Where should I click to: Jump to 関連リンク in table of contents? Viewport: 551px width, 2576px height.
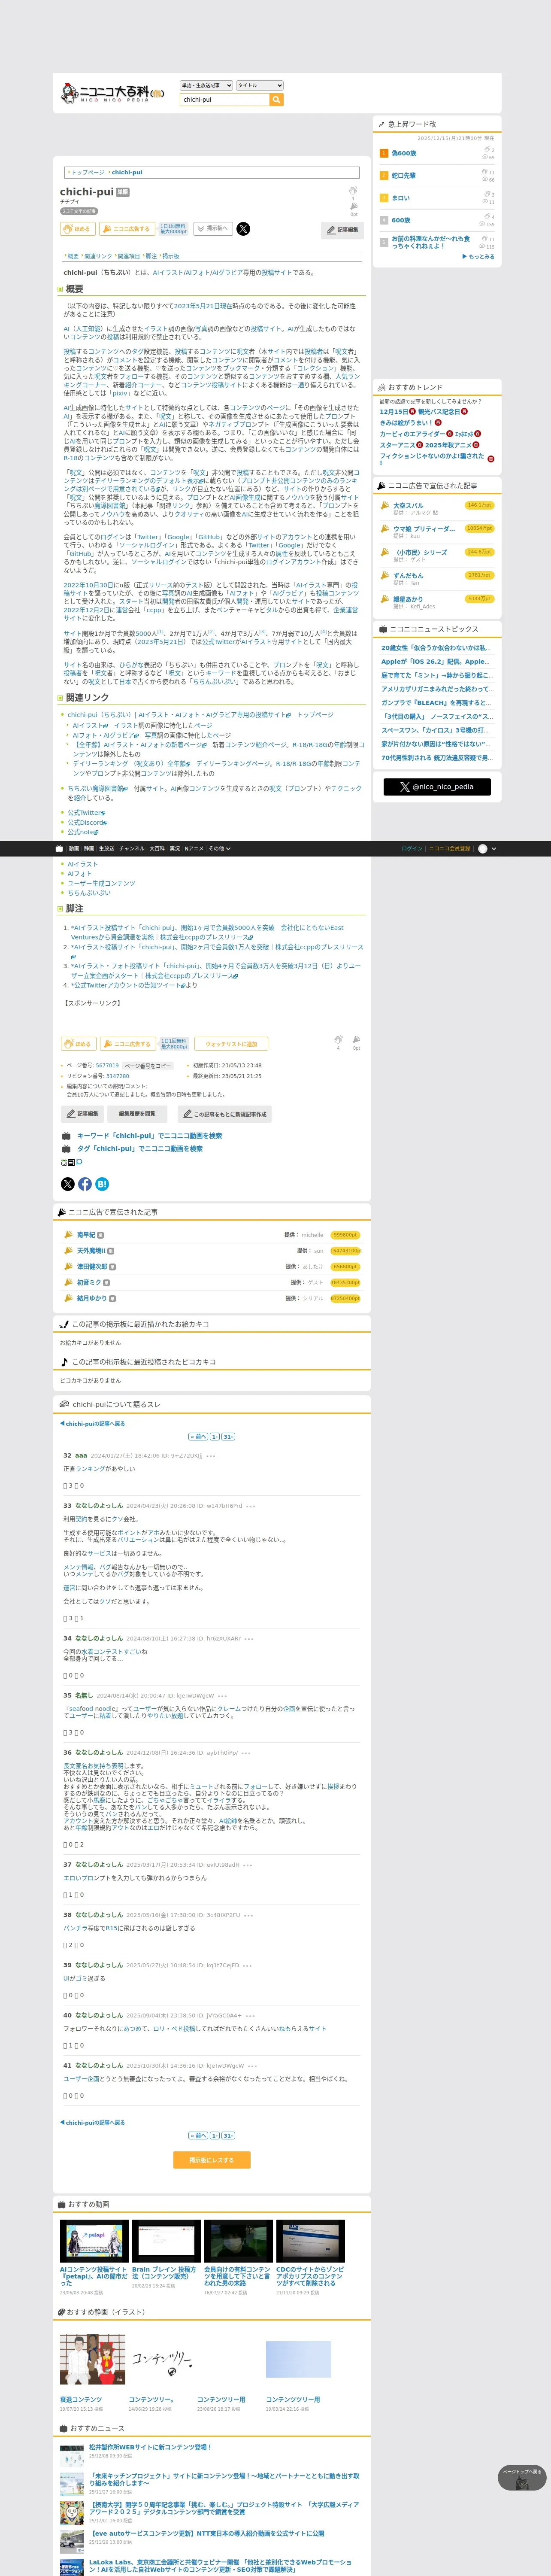[98, 256]
